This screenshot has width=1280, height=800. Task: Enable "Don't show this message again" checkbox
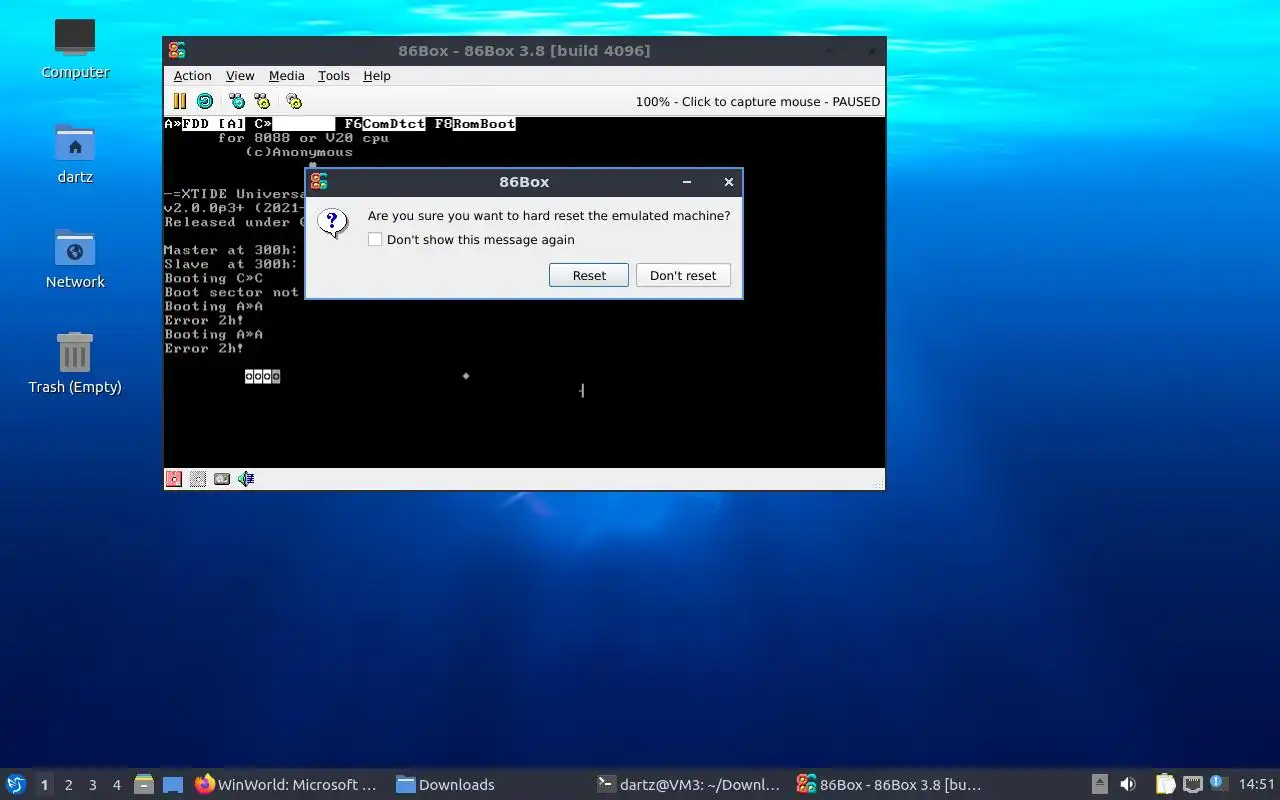click(375, 240)
